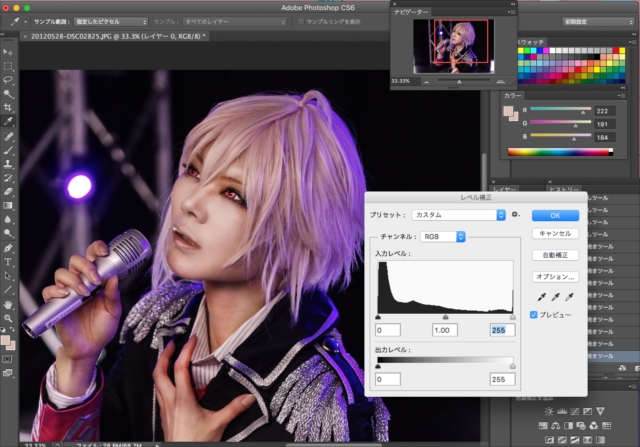Enable サンプルリングを表示 checkbox
This screenshot has height=447, width=640.
point(301,22)
